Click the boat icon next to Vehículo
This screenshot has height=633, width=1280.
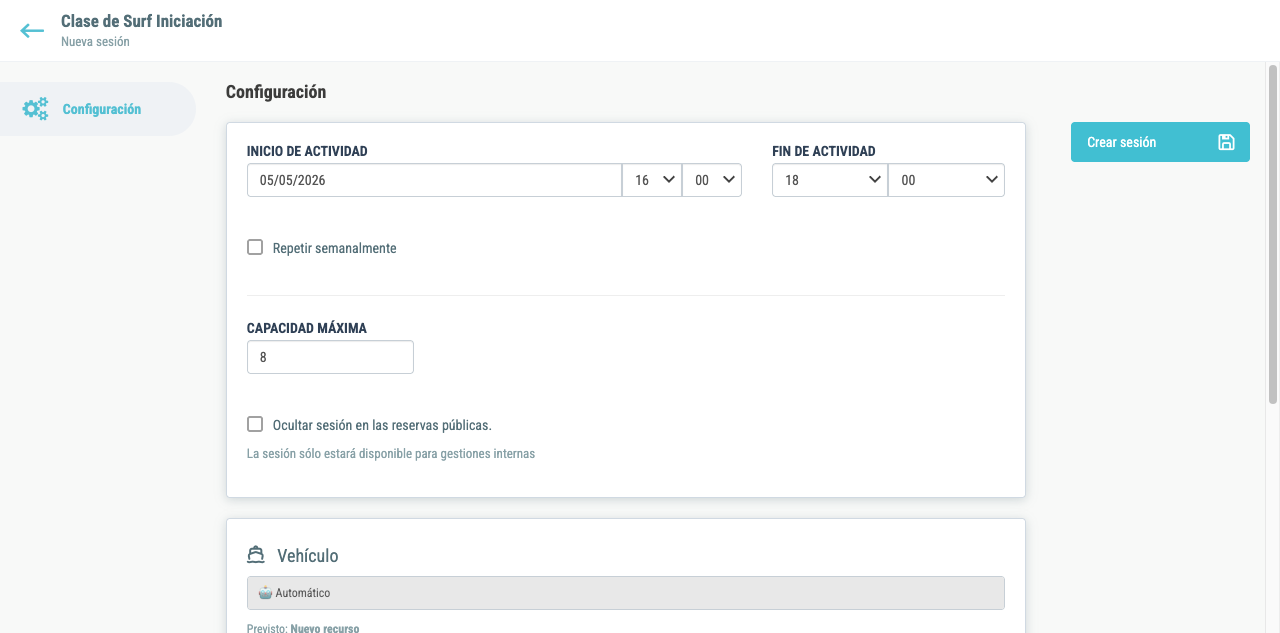pyautogui.click(x=257, y=555)
